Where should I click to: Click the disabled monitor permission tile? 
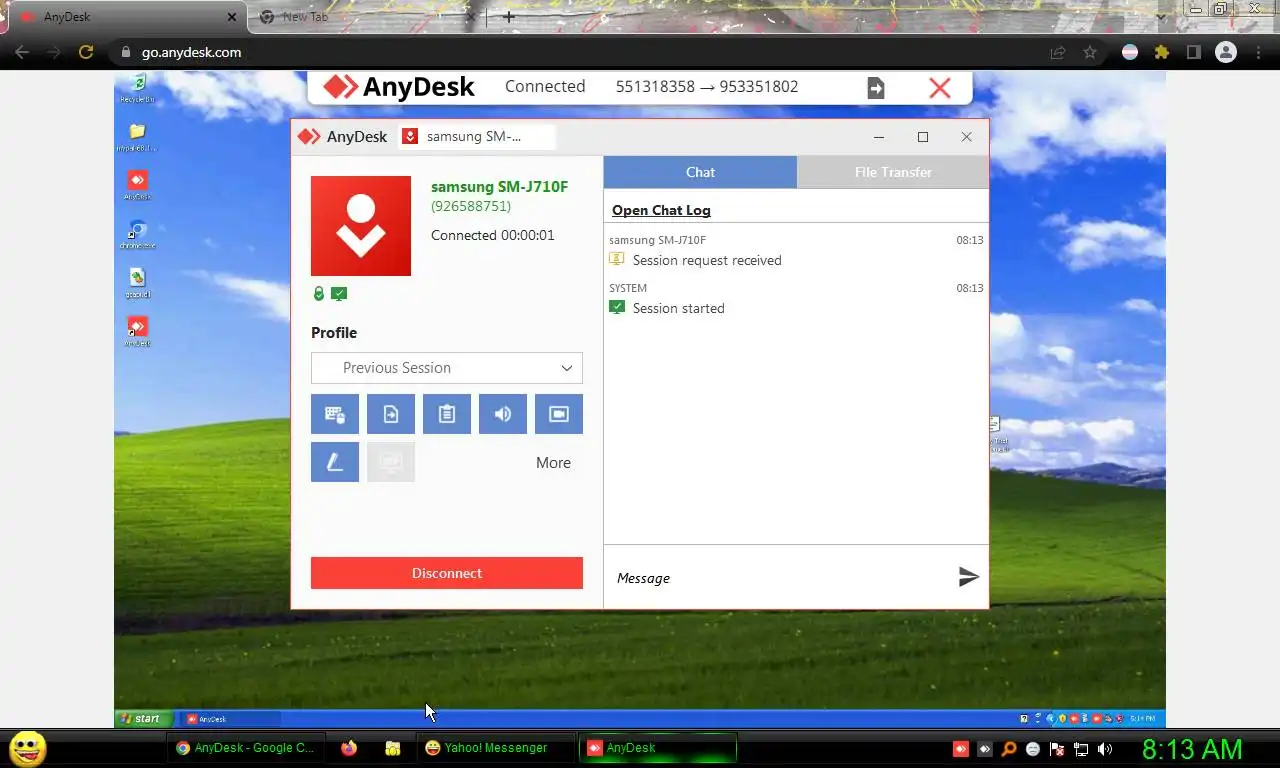(x=391, y=462)
